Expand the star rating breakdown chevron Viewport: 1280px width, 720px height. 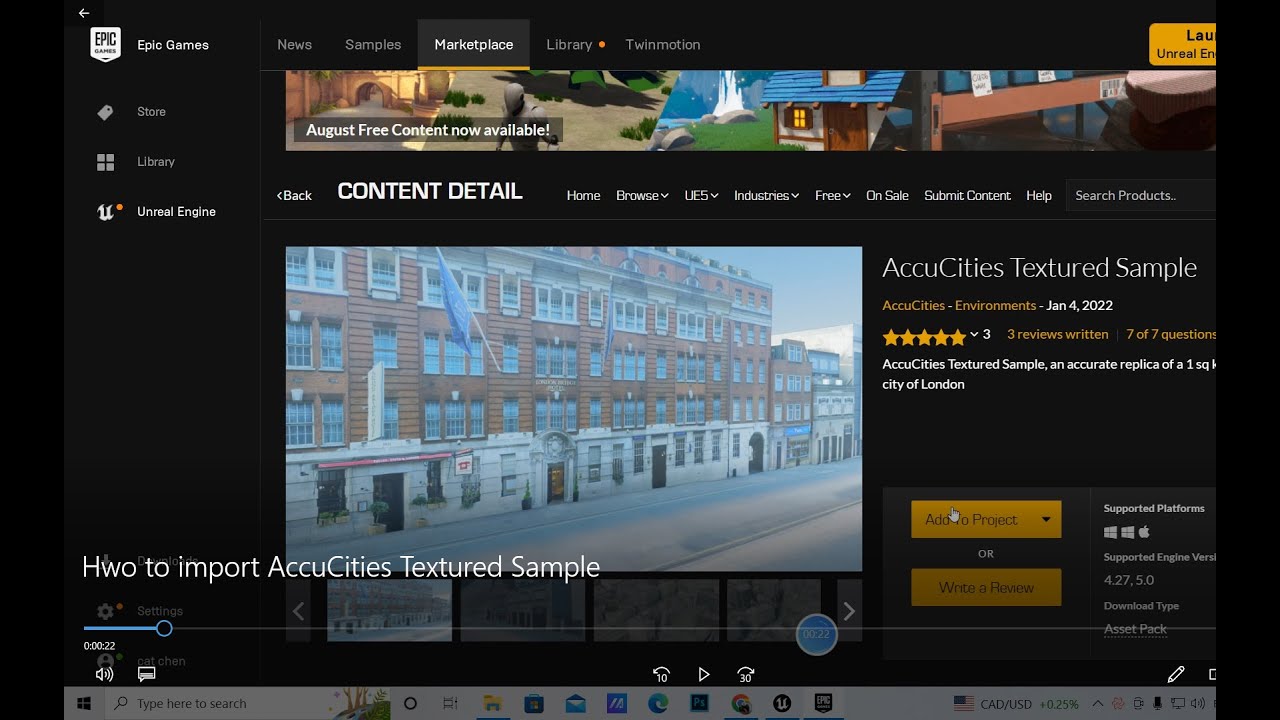pos(974,335)
